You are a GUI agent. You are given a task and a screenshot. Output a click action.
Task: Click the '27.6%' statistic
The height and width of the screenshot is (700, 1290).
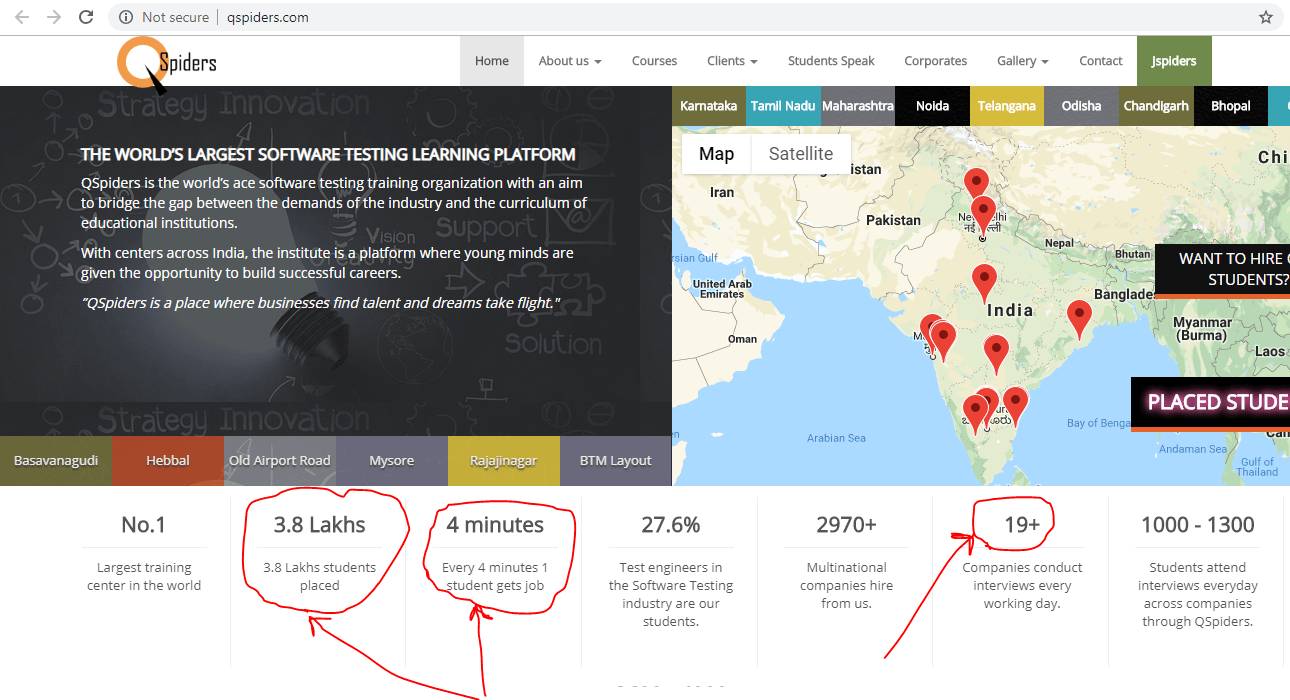click(670, 524)
